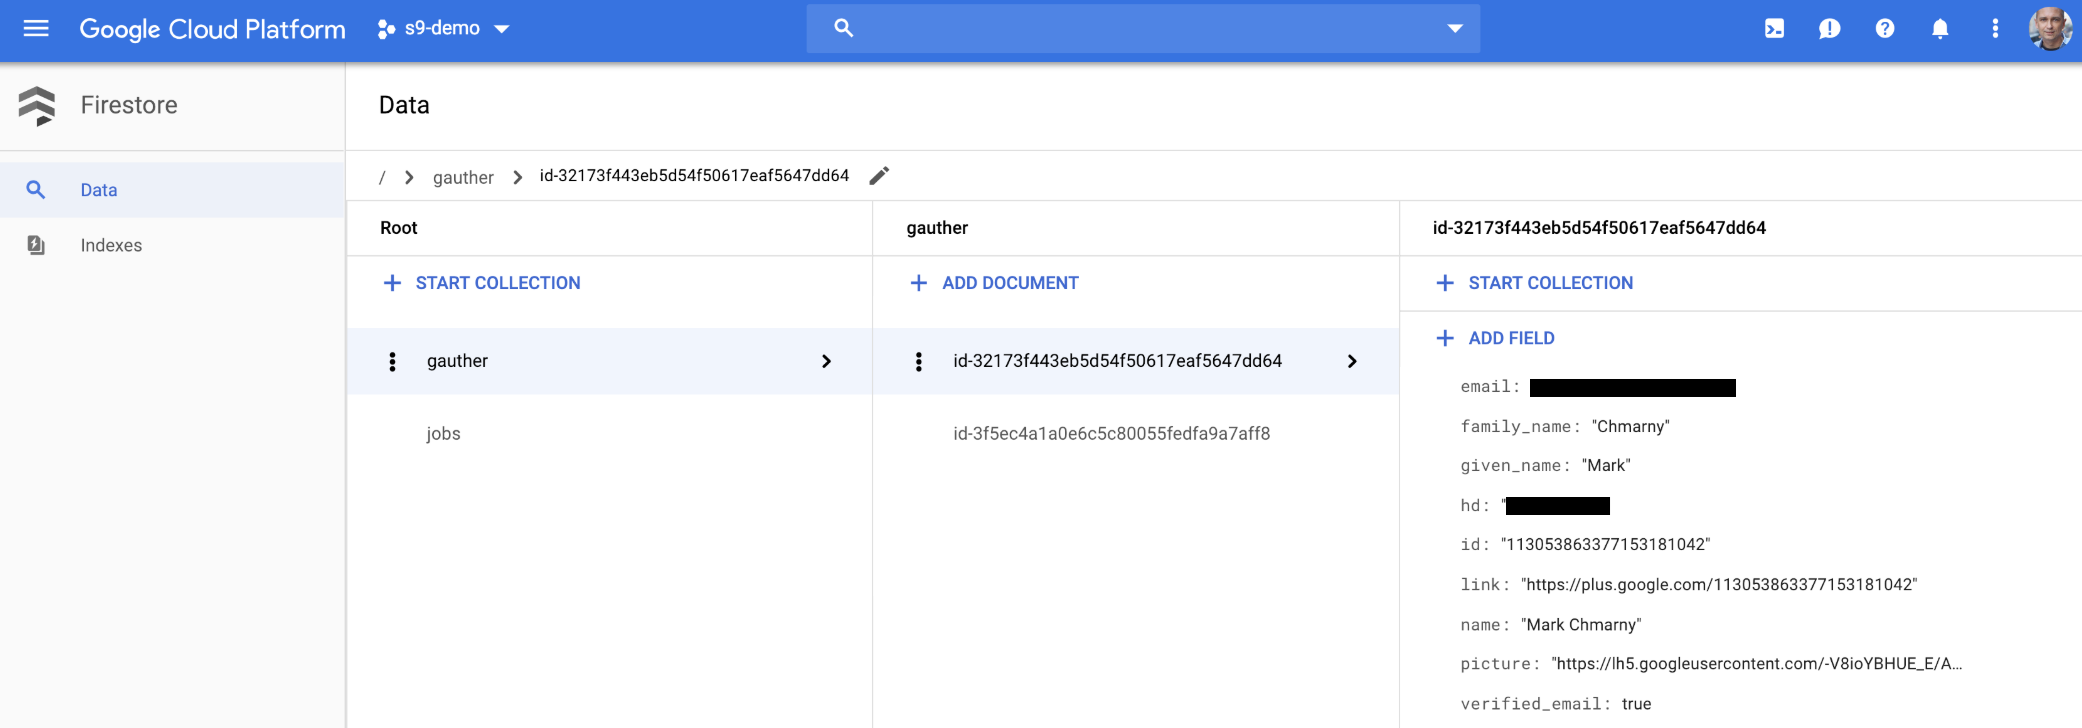Click the s9-demo project hexagon icon
The image size is (2082, 728).
point(386,29)
